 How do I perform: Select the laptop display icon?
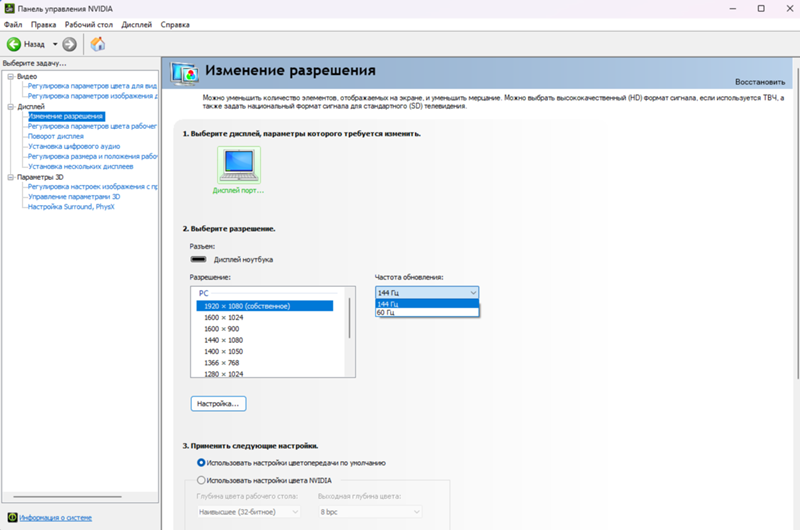point(239,165)
